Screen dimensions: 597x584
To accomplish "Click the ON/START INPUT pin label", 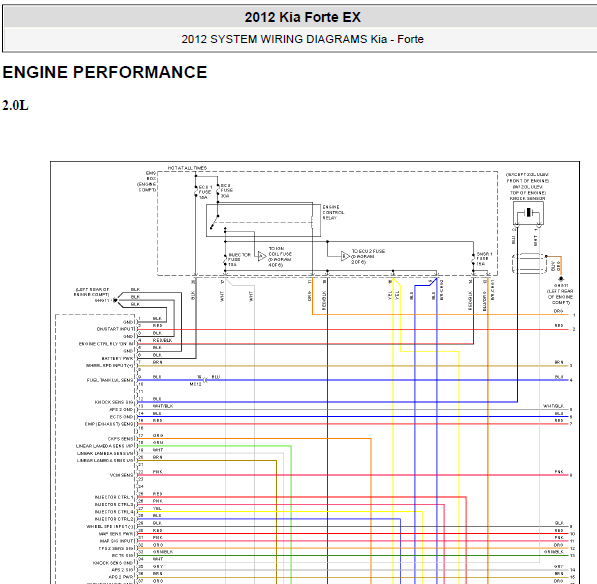I will coord(115,329).
